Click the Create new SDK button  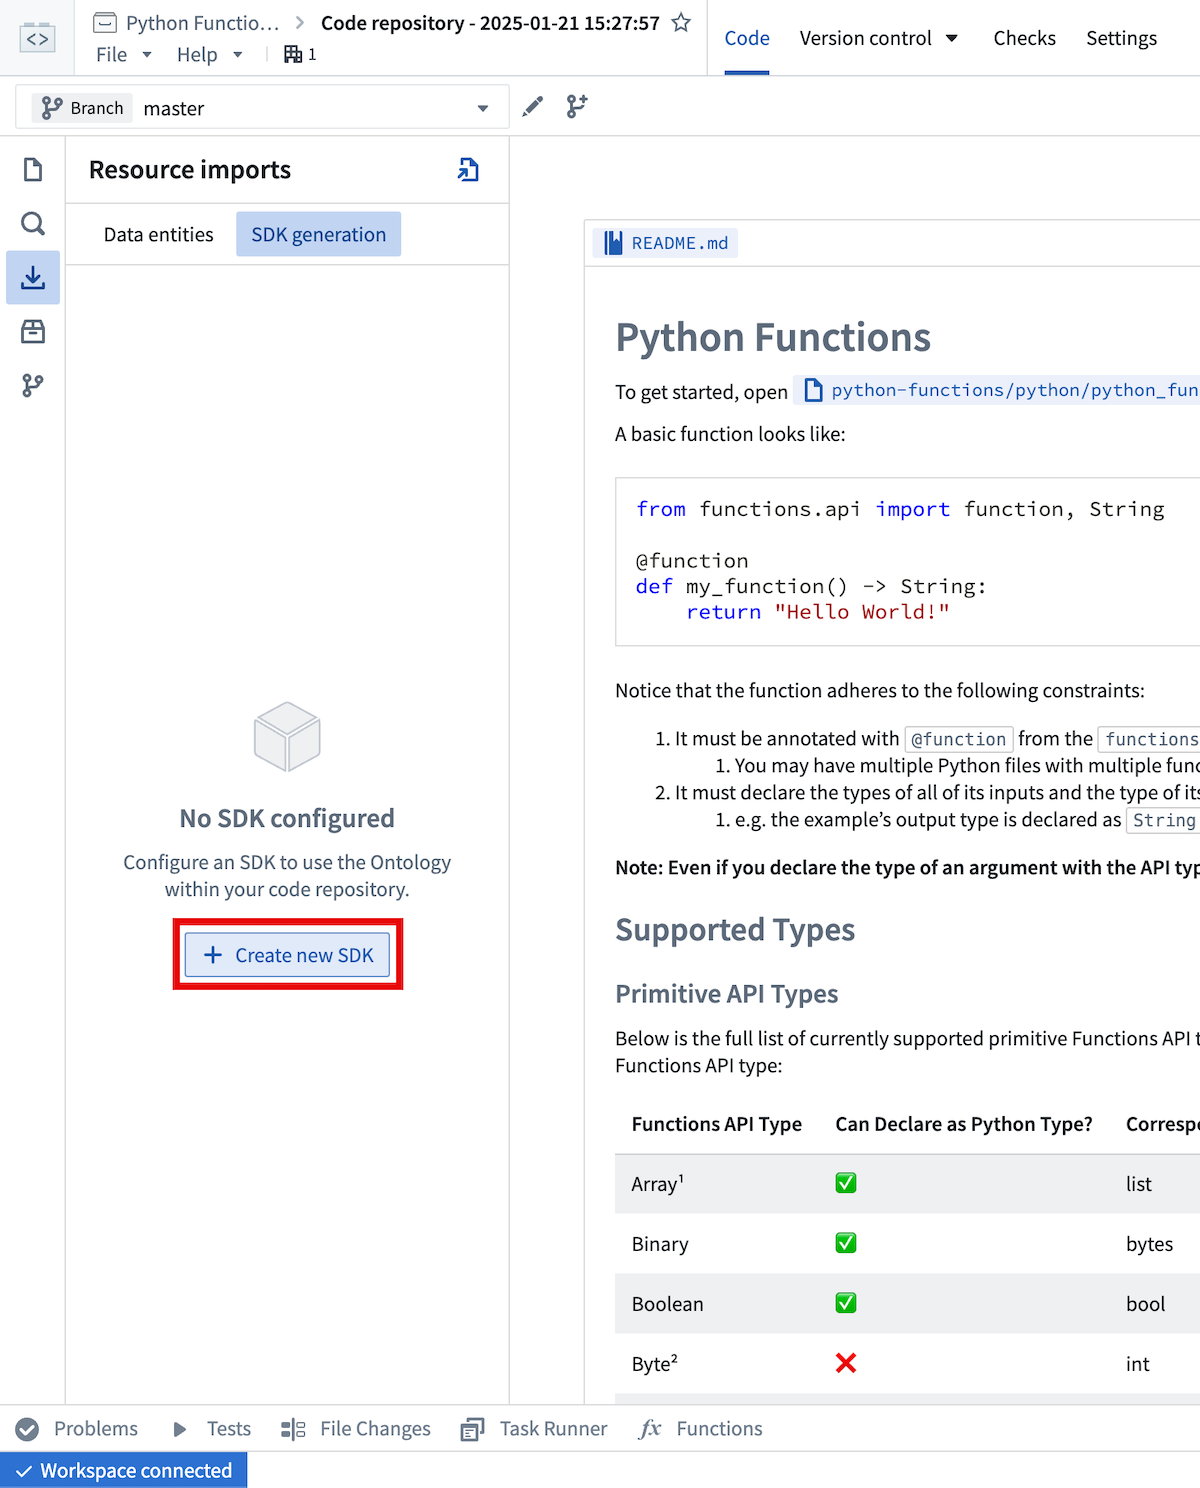[288, 955]
